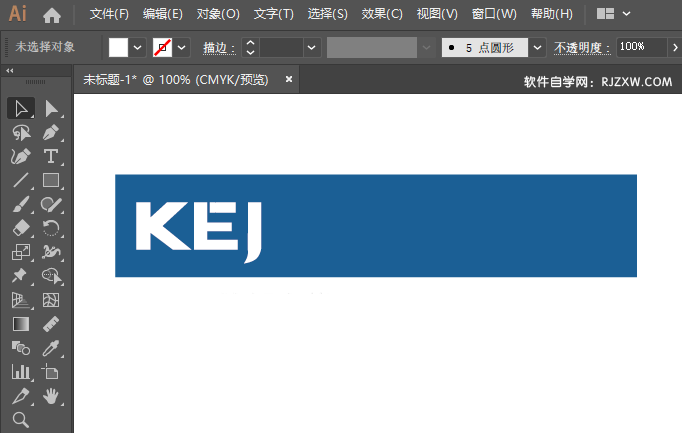Click the white fill color swatch
This screenshot has height=433, width=682.
[118, 47]
